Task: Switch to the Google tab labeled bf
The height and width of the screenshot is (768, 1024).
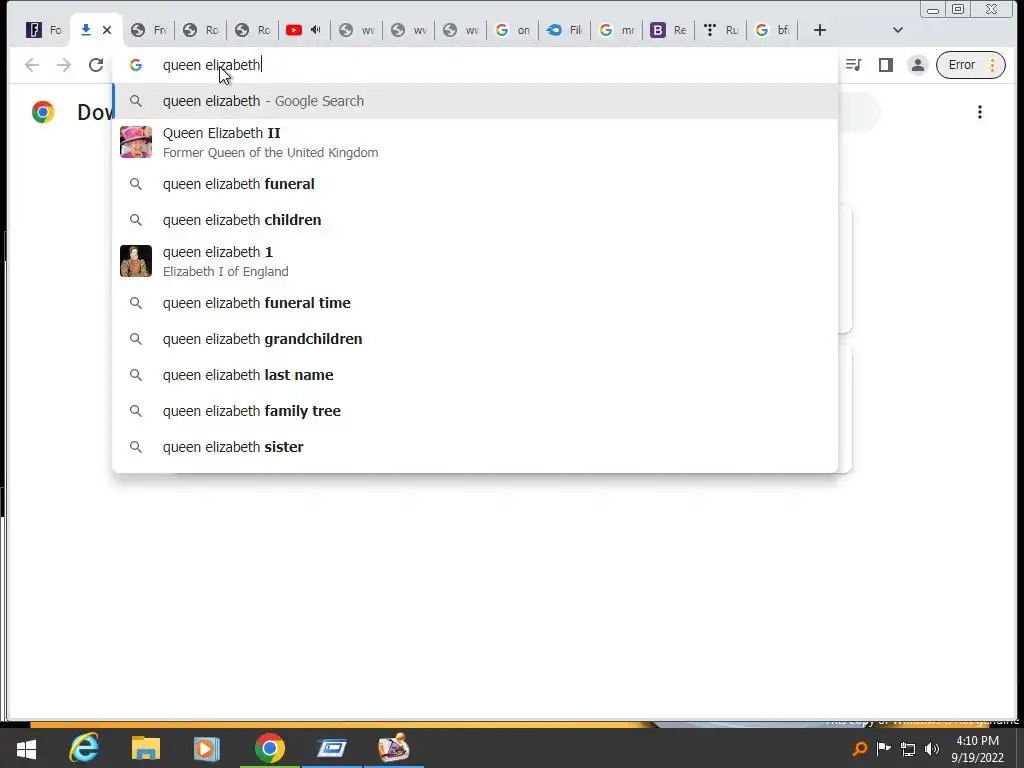Action: coord(773,30)
